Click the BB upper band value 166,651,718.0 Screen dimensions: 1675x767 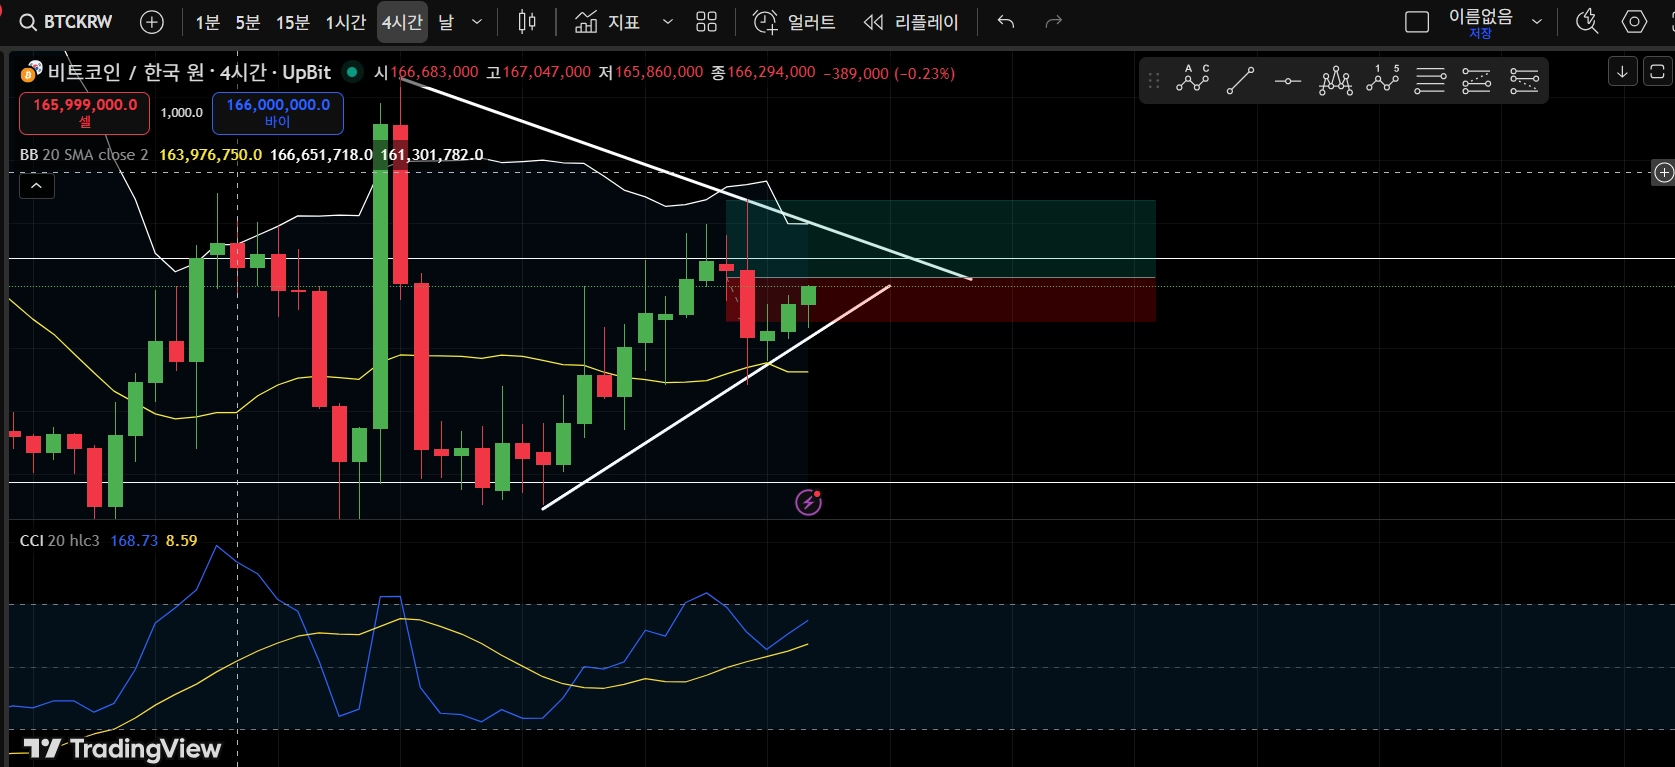coord(321,155)
